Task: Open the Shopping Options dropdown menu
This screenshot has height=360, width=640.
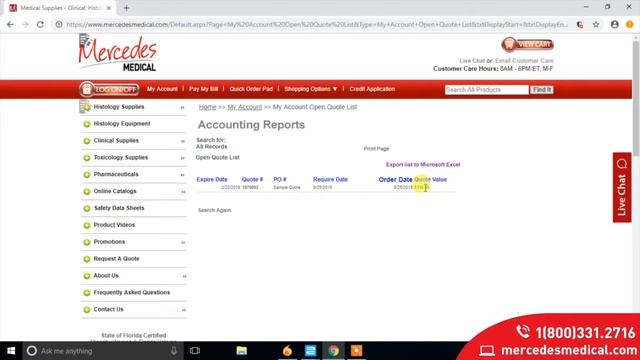Action: pyautogui.click(x=311, y=89)
